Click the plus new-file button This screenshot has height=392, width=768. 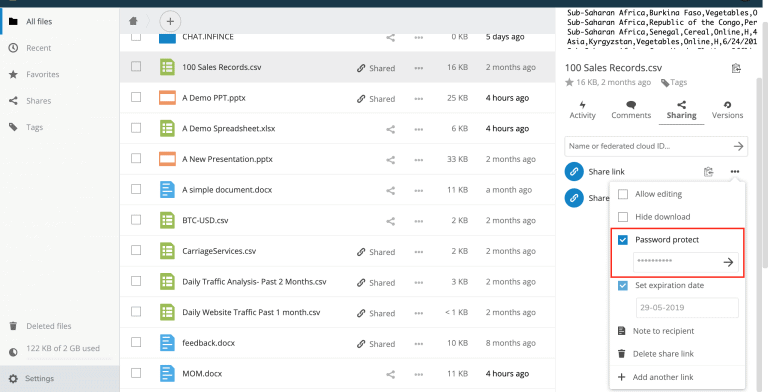(x=170, y=21)
